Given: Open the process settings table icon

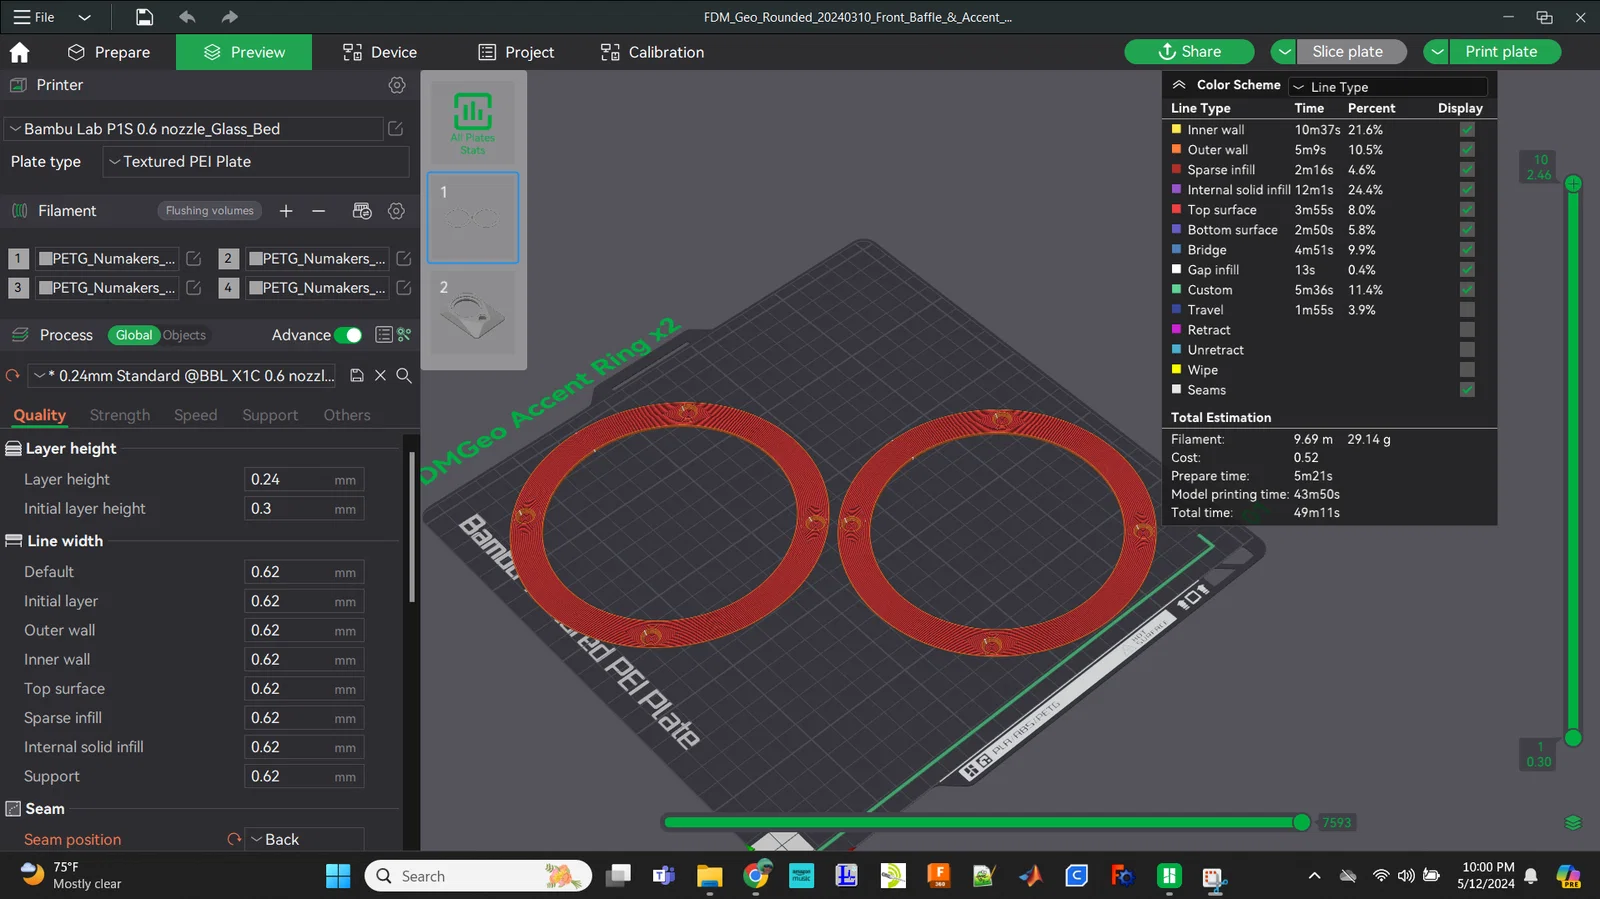Looking at the screenshot, I should [x=383, y=335].
